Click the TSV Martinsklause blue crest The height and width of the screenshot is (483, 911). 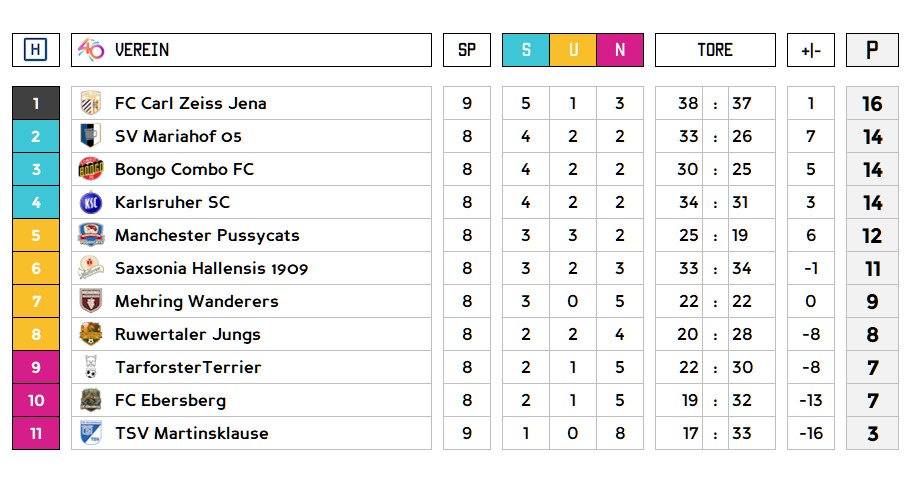(91, 433)
